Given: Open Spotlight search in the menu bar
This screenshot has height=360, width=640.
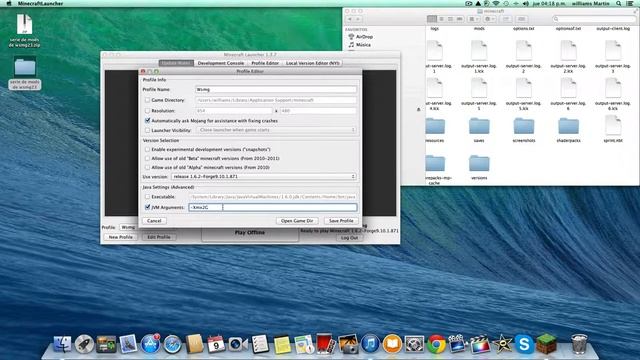Looking at the screenshot, I should 619,4.
